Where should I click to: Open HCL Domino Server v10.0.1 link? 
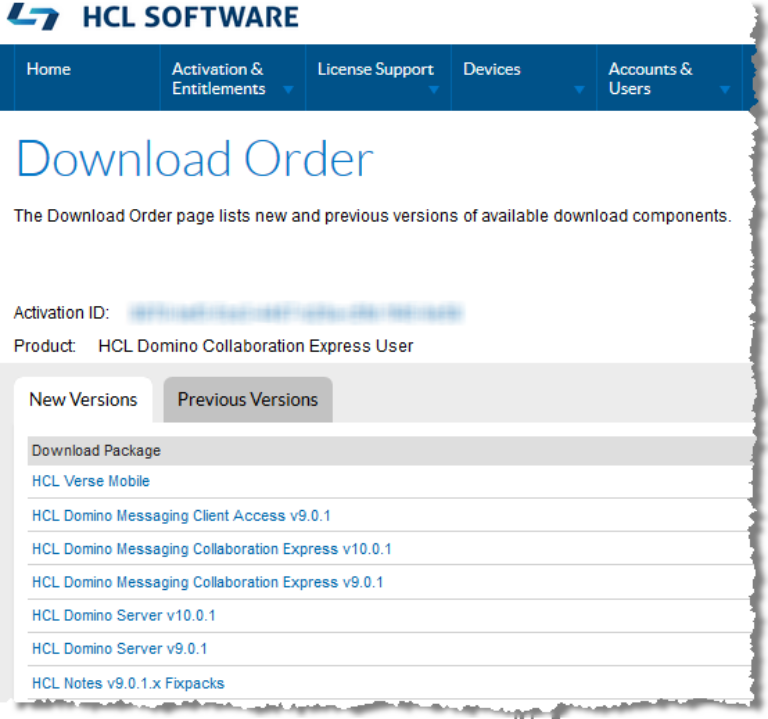123,616
